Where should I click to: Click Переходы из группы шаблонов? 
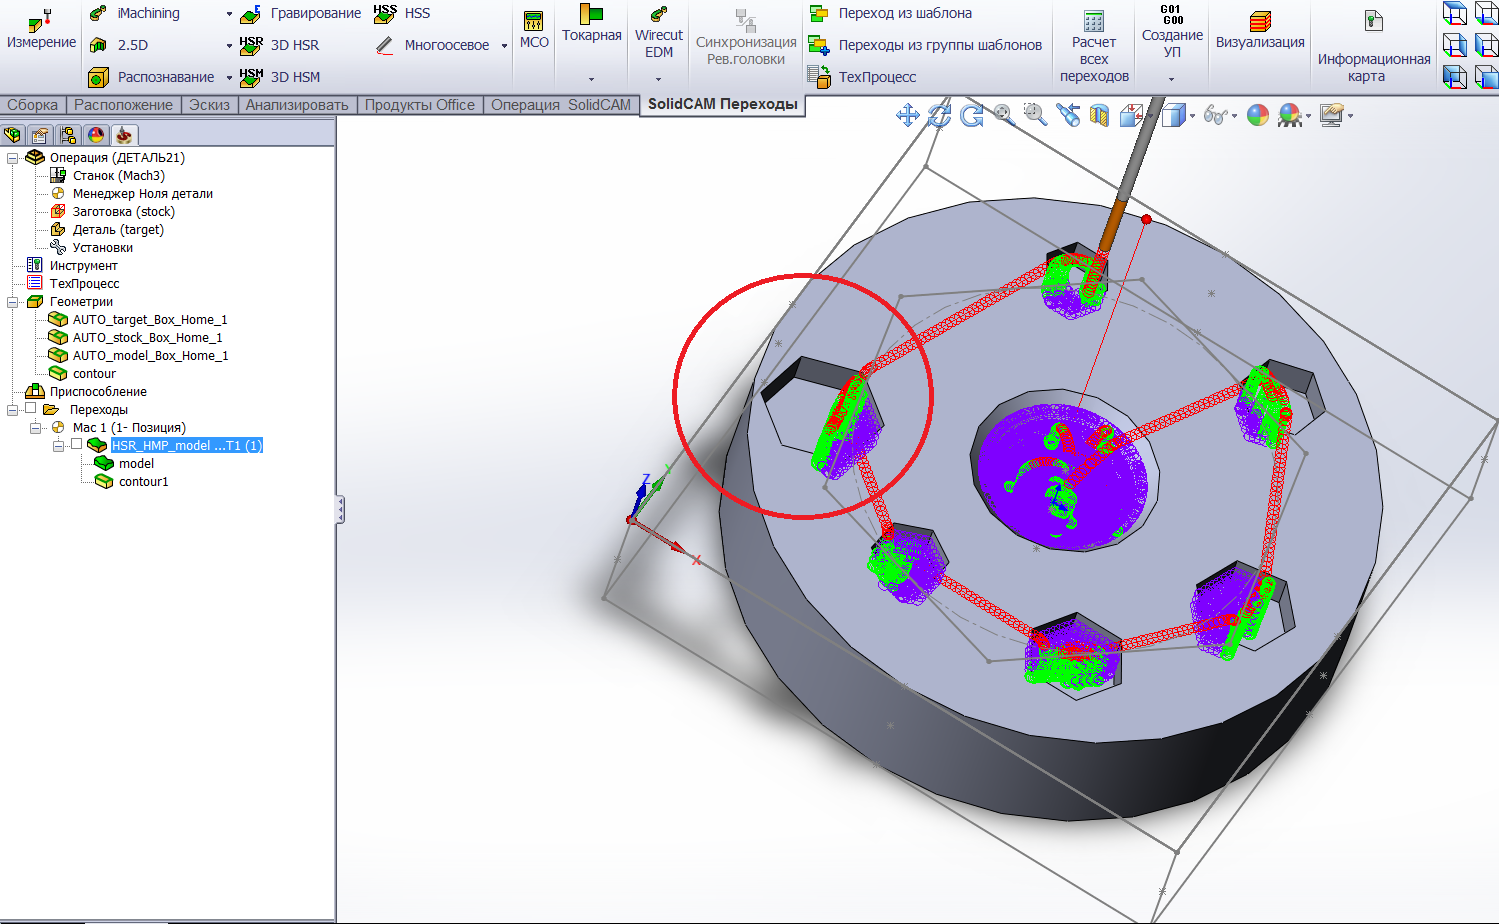point(925,45)
